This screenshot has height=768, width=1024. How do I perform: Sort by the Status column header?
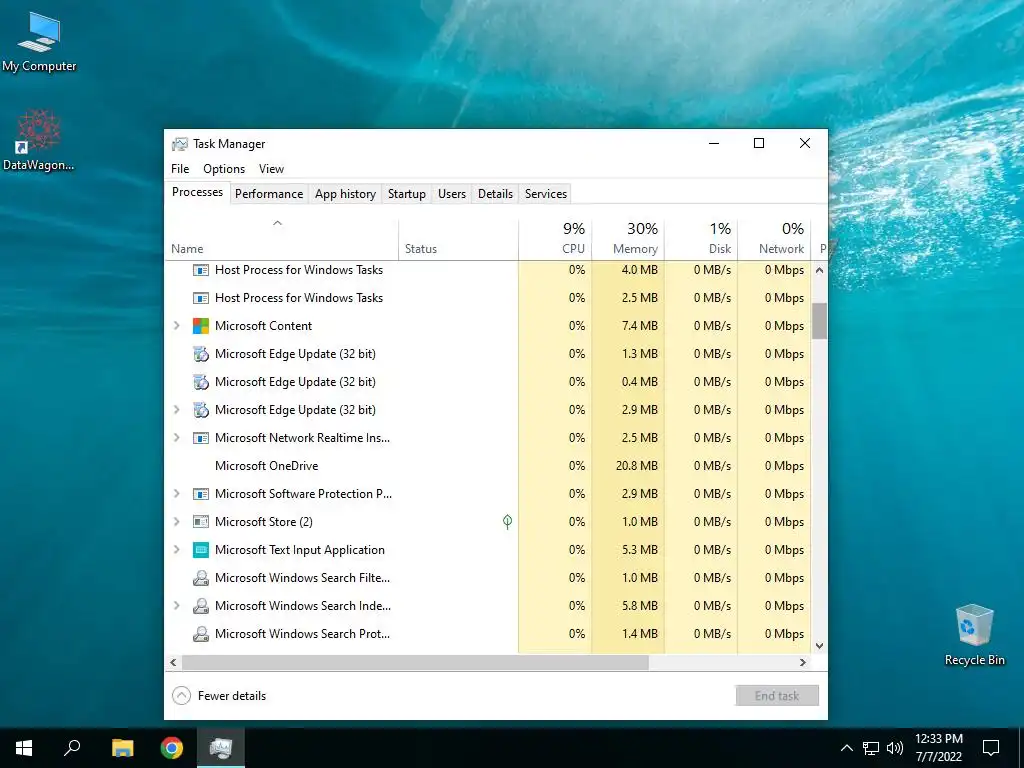pos(458,239)
